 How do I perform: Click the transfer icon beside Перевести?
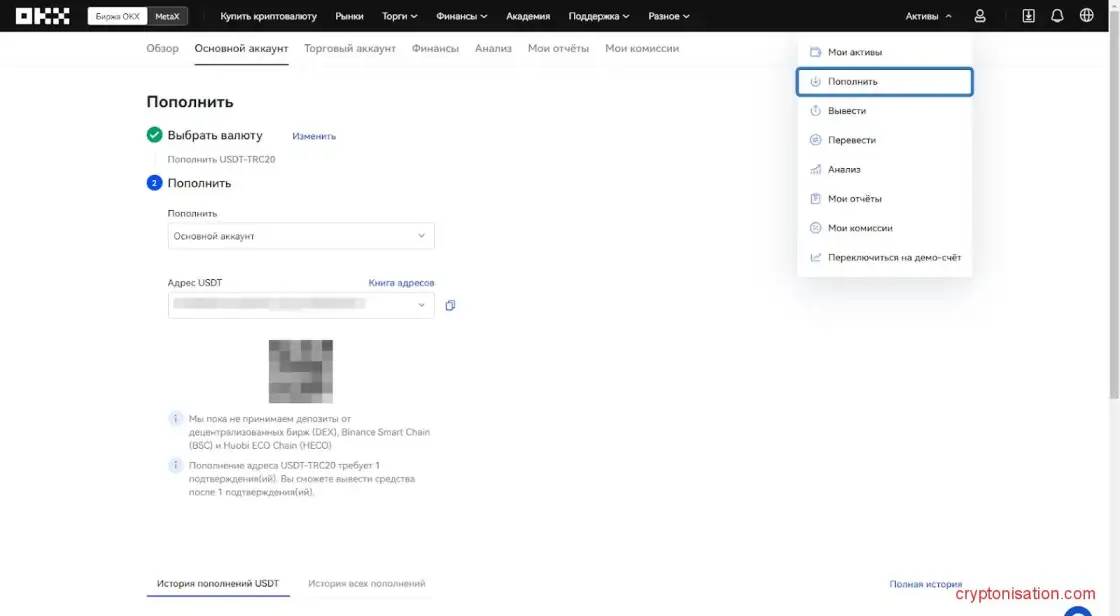pyautogui.click(x=815, y=140)
